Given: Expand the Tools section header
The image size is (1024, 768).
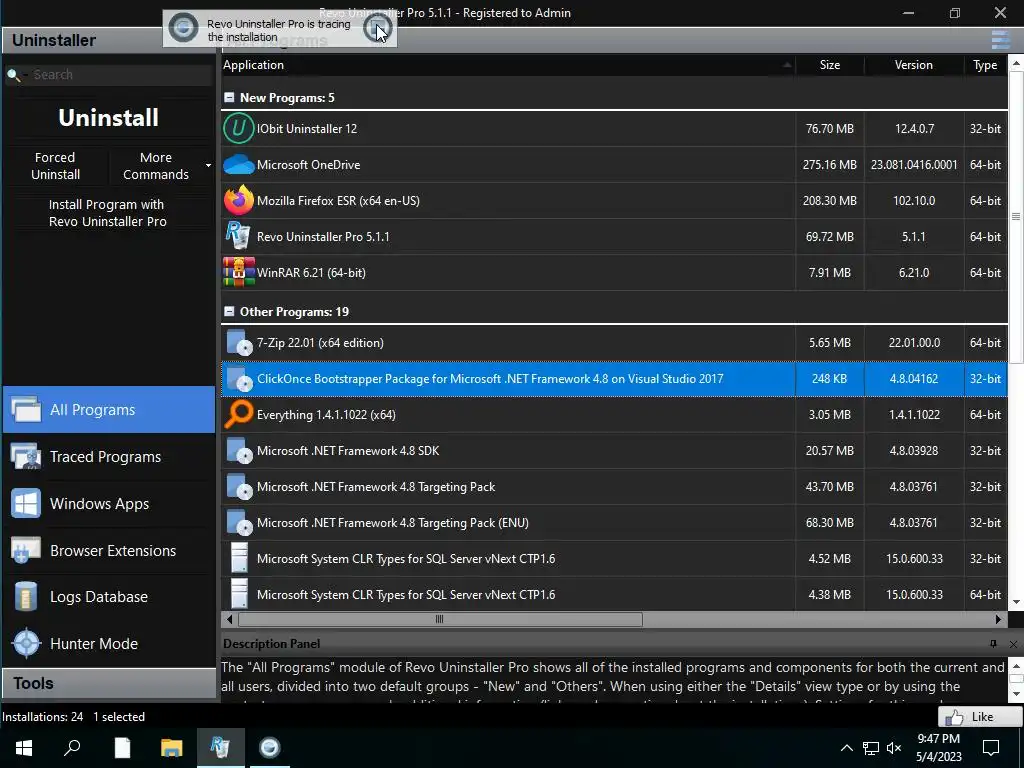Looking at the screenshot, I should [108, 683].
